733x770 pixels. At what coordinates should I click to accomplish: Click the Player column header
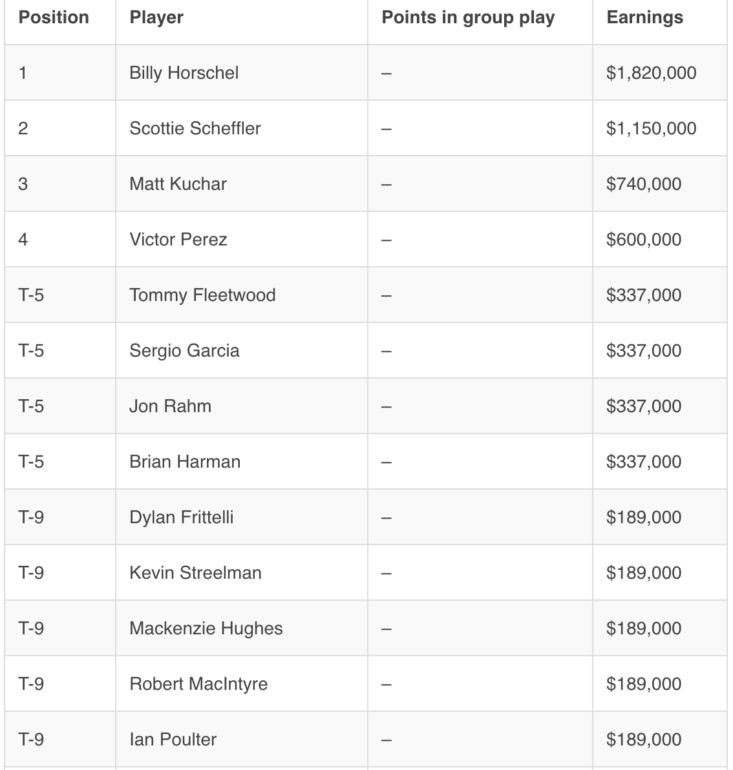(156, 18)
